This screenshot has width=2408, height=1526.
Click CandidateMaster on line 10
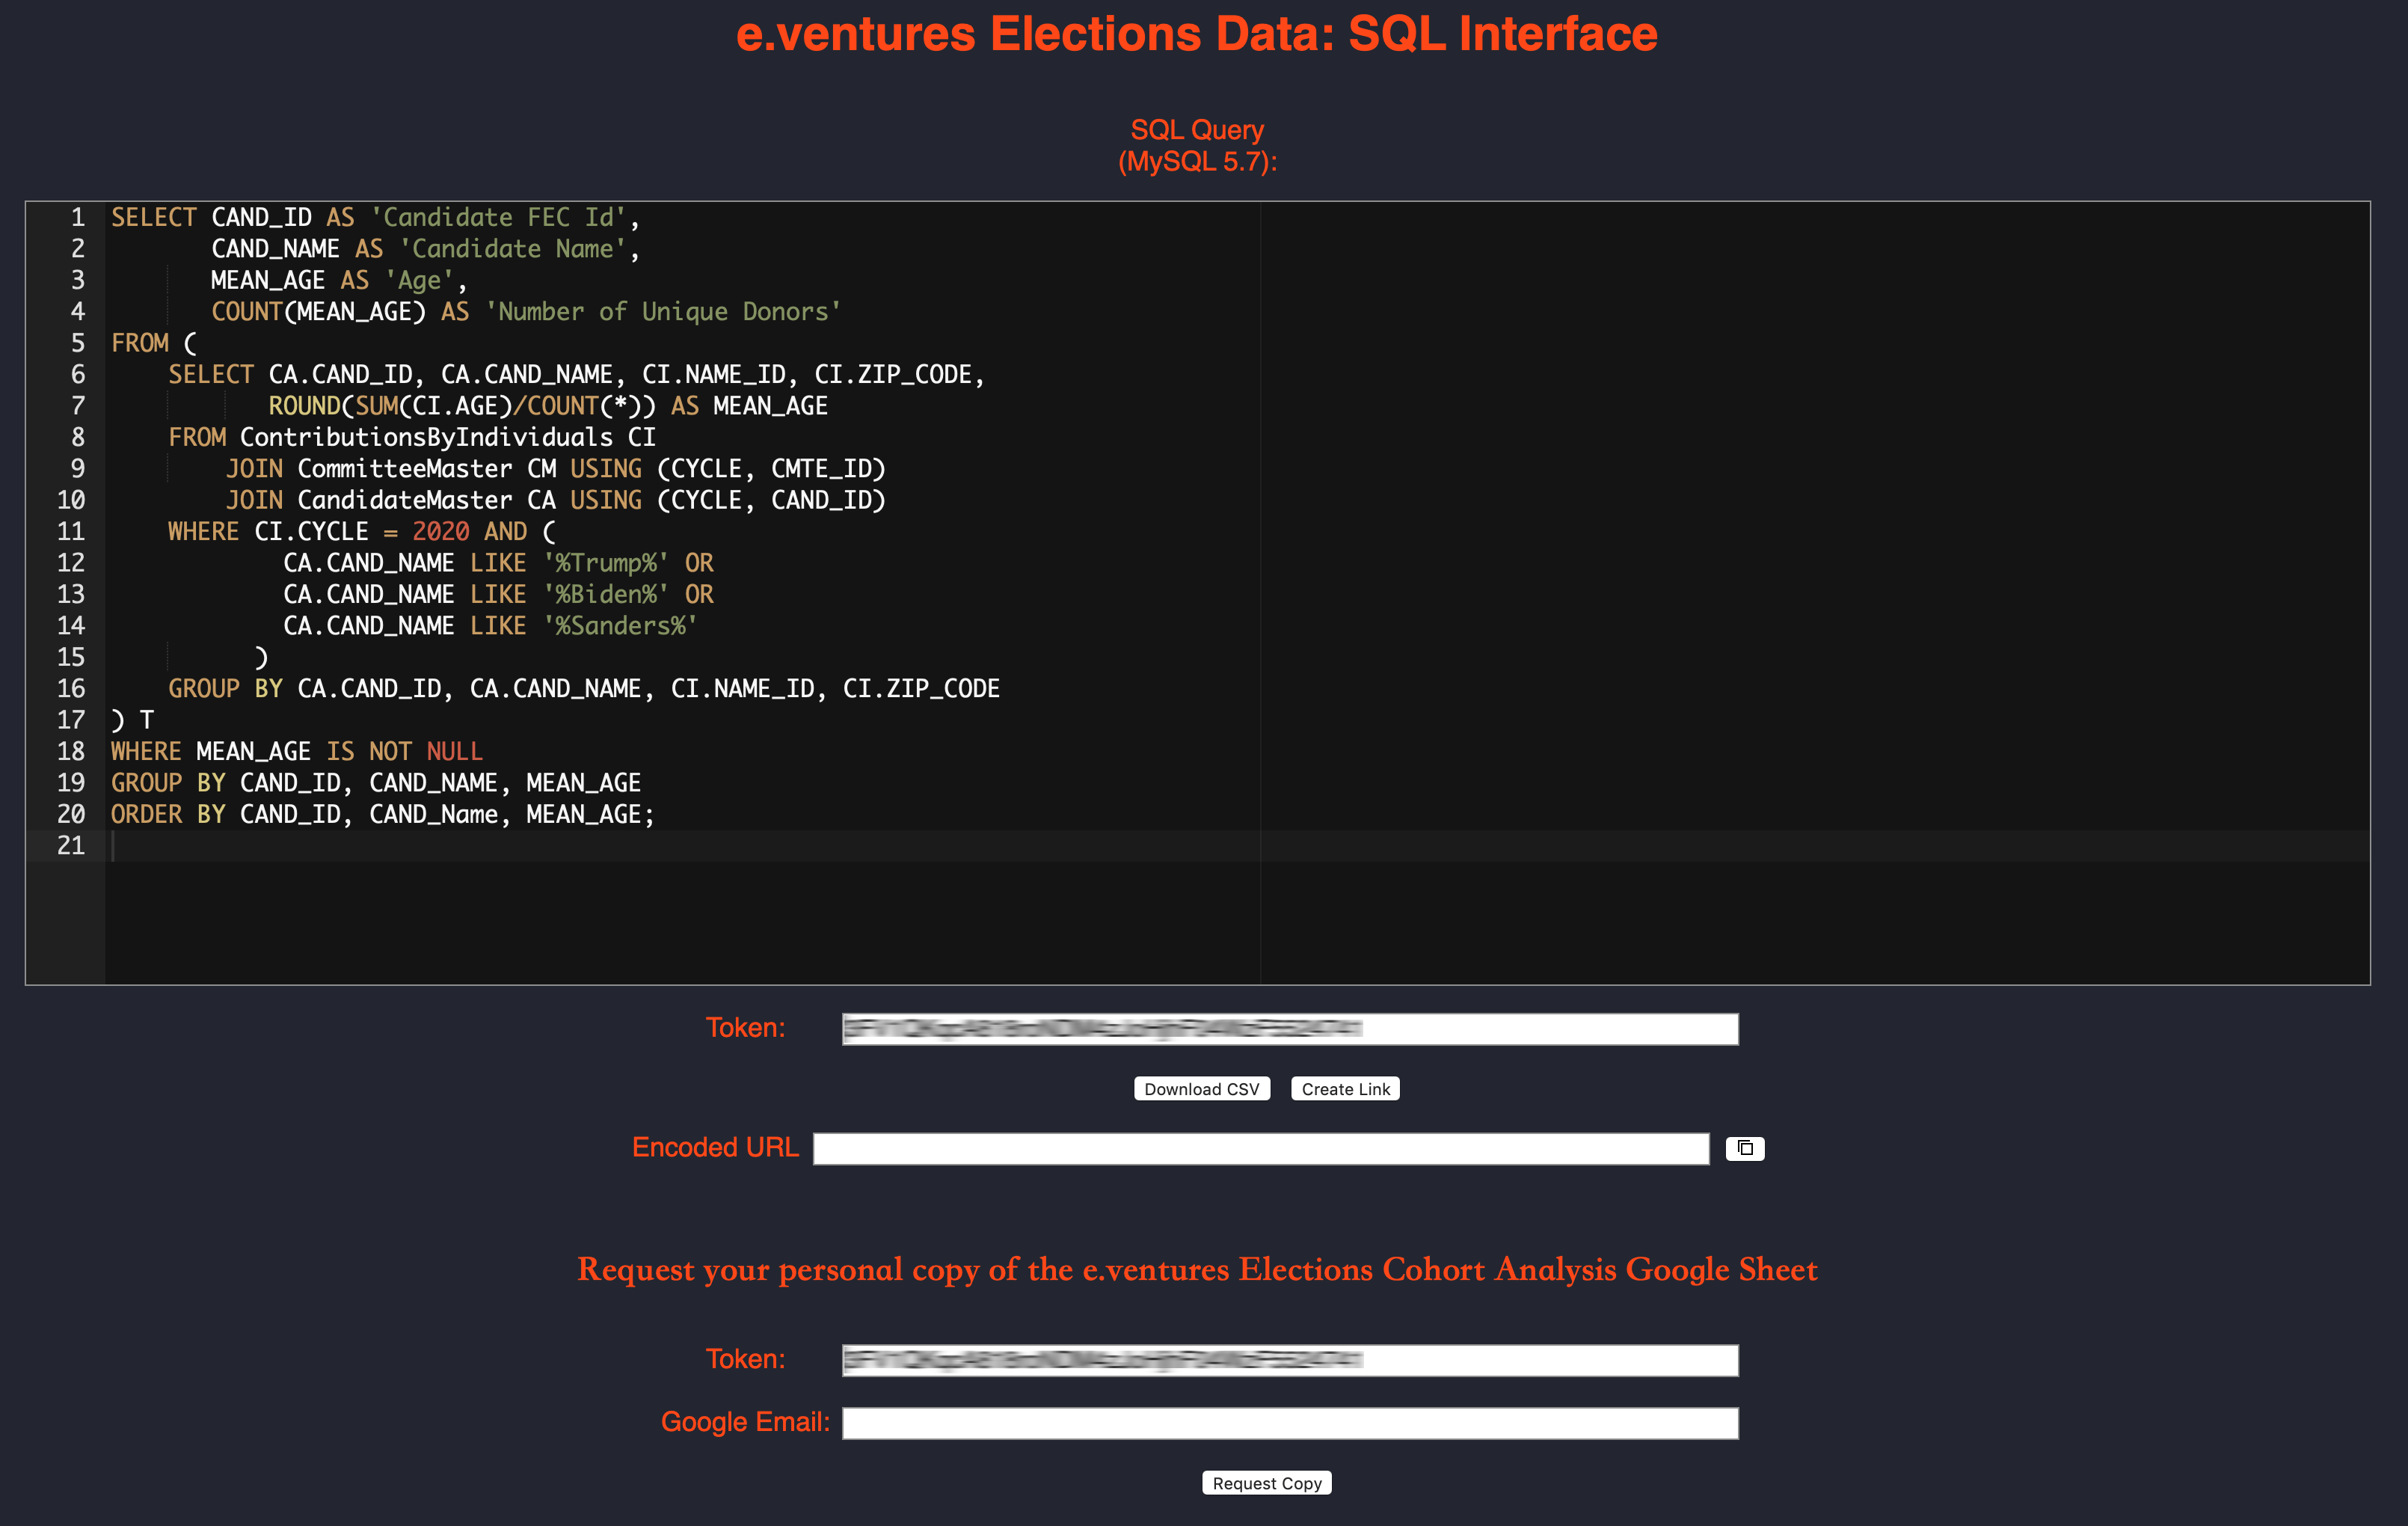tap(405, 500)
